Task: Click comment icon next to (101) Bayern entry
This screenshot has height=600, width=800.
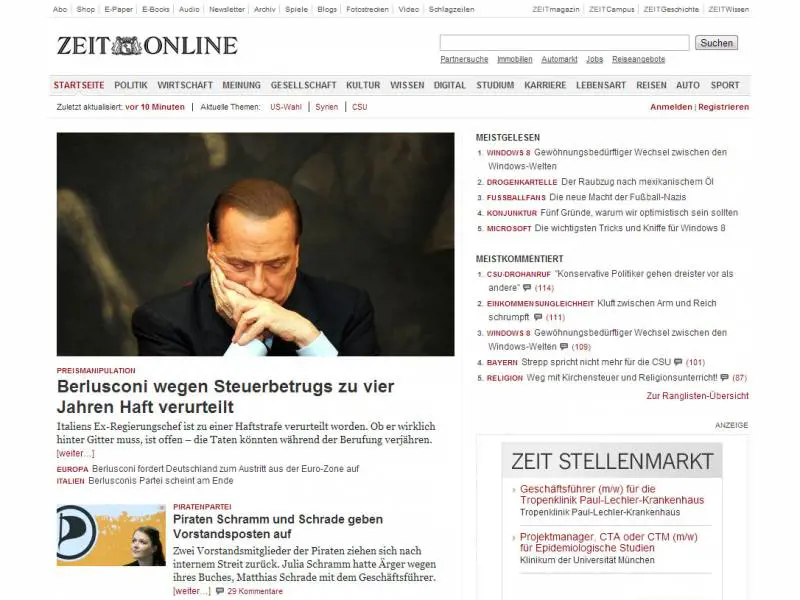Action: click(678, 362)
